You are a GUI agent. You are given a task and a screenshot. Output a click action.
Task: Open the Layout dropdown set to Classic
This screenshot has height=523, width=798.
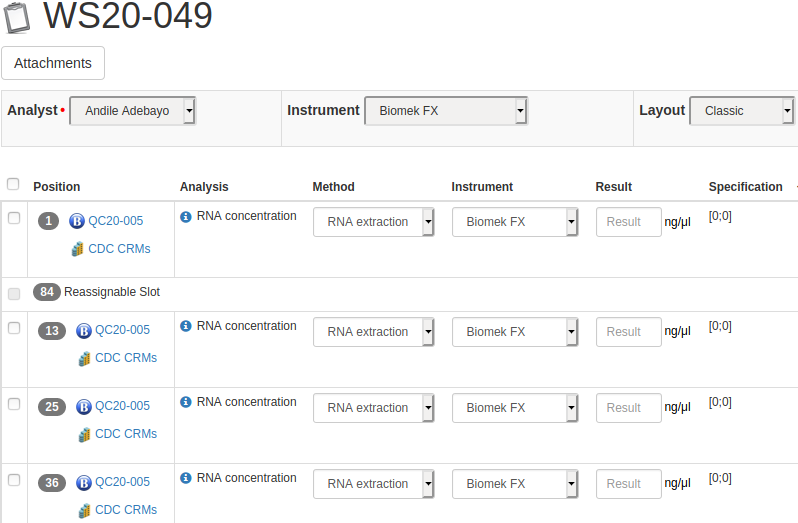click(741, 111)
